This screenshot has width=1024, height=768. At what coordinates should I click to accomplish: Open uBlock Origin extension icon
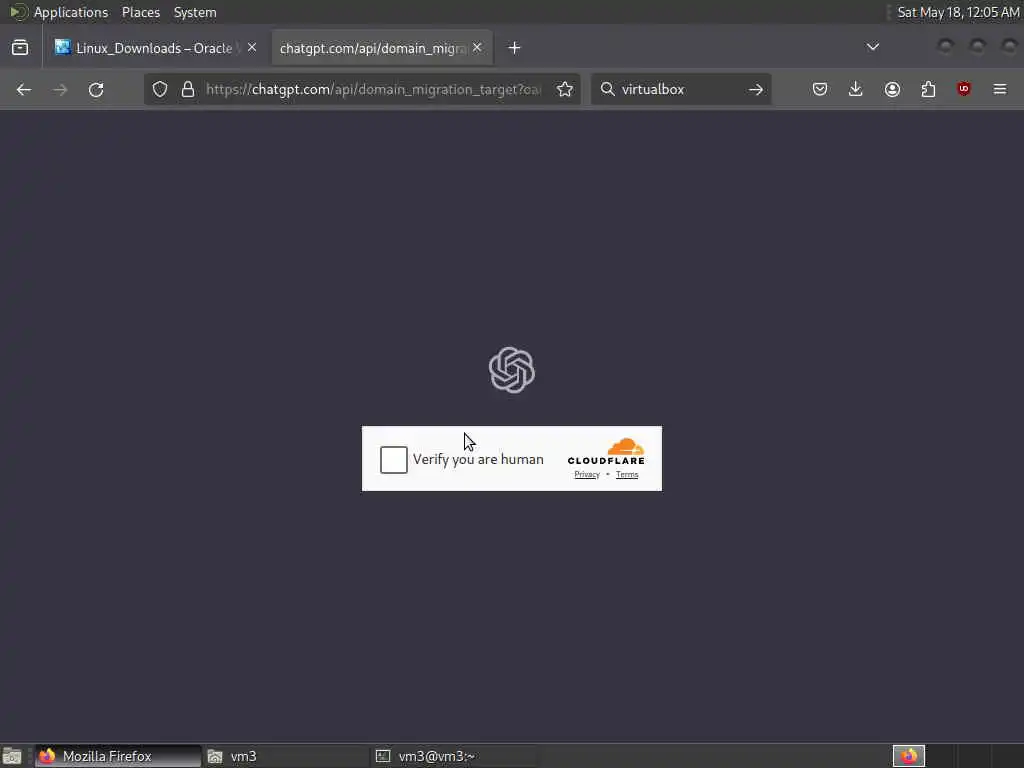(x=963, y=89)
